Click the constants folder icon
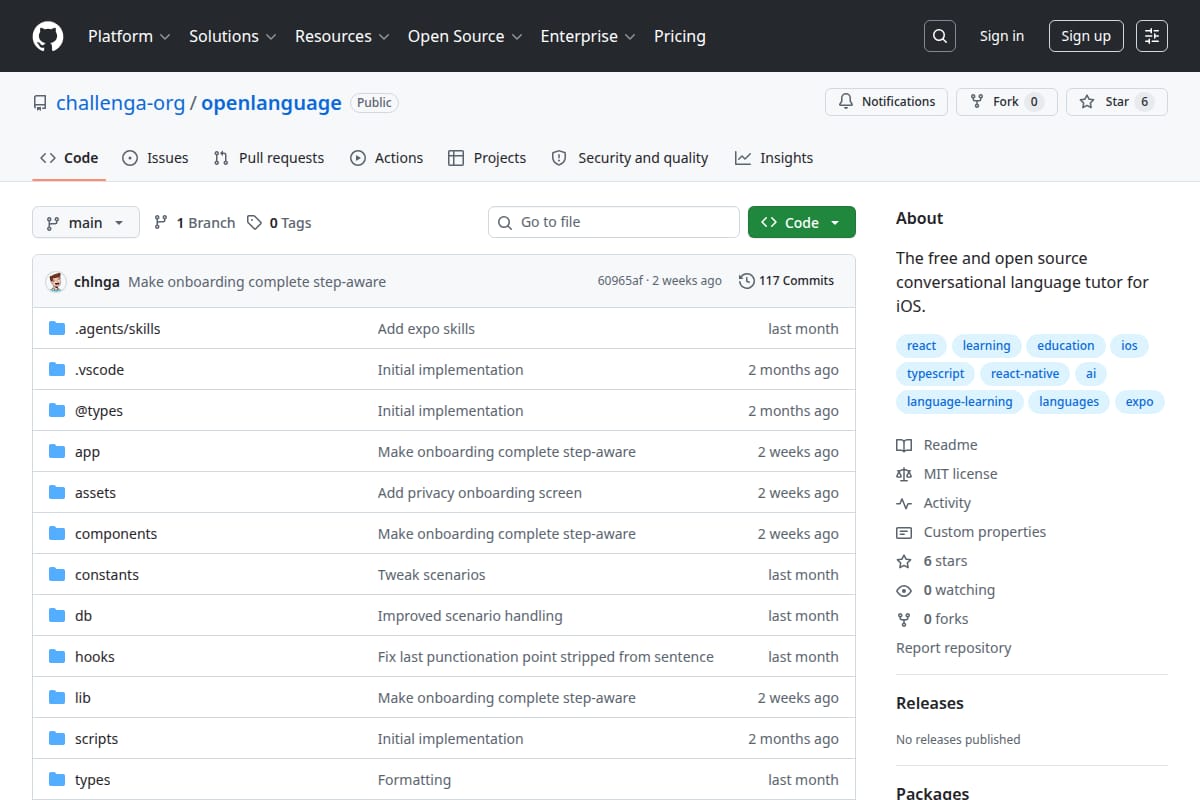The width and height of the screenshot is (1200, 800). pos(57,575)
